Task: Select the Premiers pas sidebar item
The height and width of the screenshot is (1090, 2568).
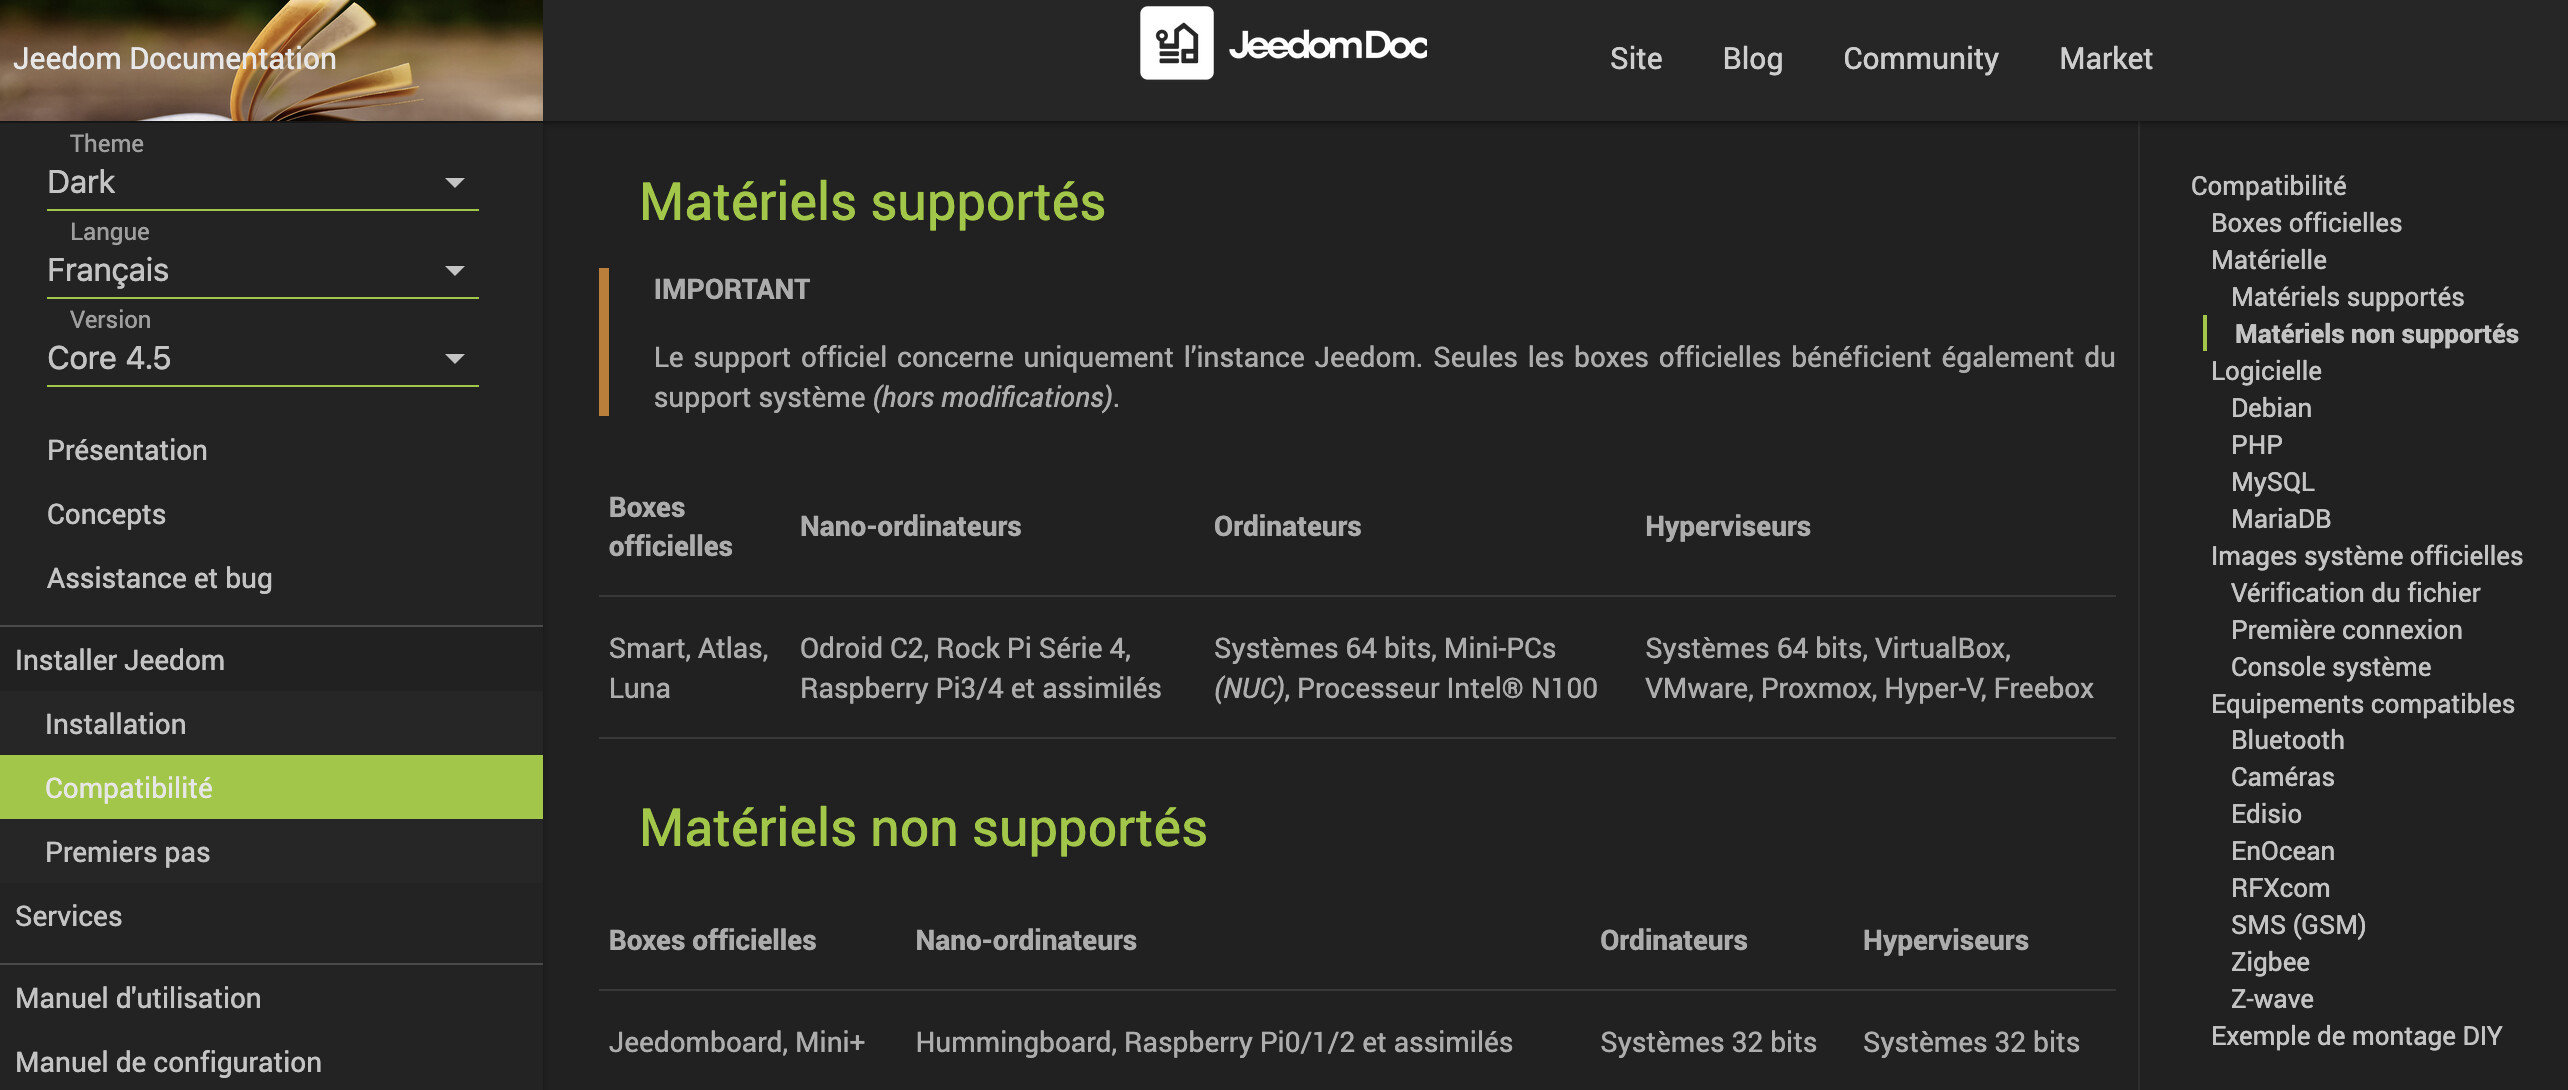Action: pyautogui.click(x=127, y=852)
